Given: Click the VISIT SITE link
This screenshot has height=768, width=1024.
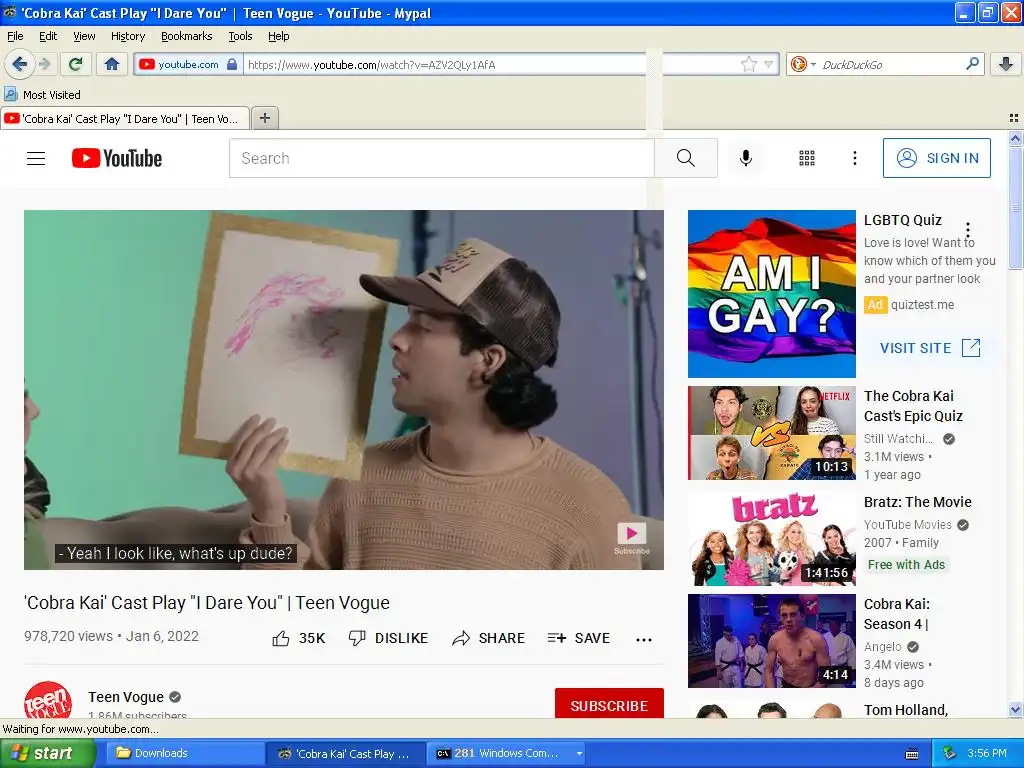Looking at the screenshot, I should [x=930, y=348].
